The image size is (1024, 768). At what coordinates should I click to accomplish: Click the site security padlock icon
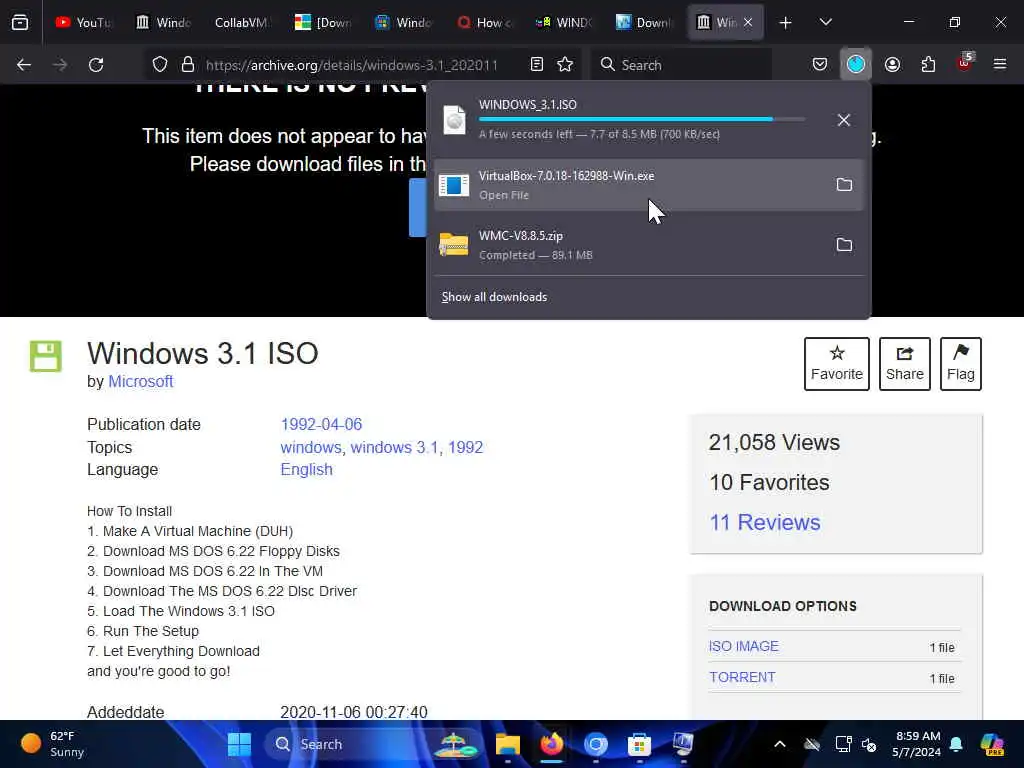point(188,65)
